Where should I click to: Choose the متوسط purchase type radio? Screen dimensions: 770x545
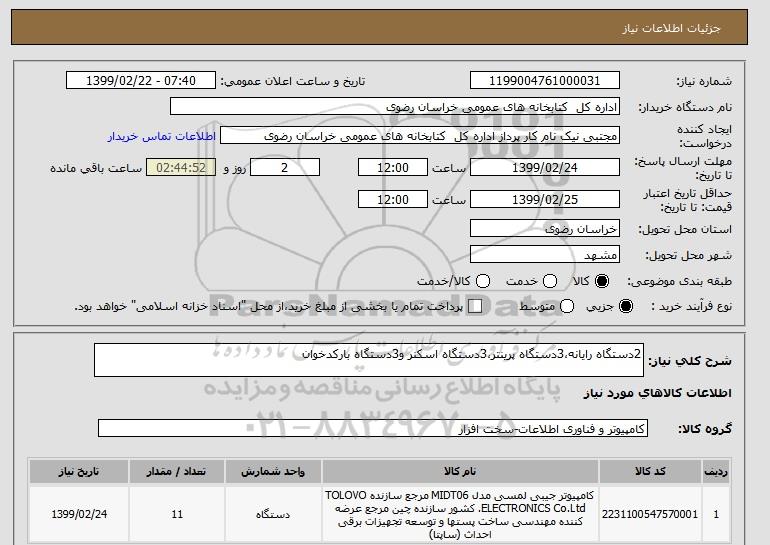pos(568,306)
